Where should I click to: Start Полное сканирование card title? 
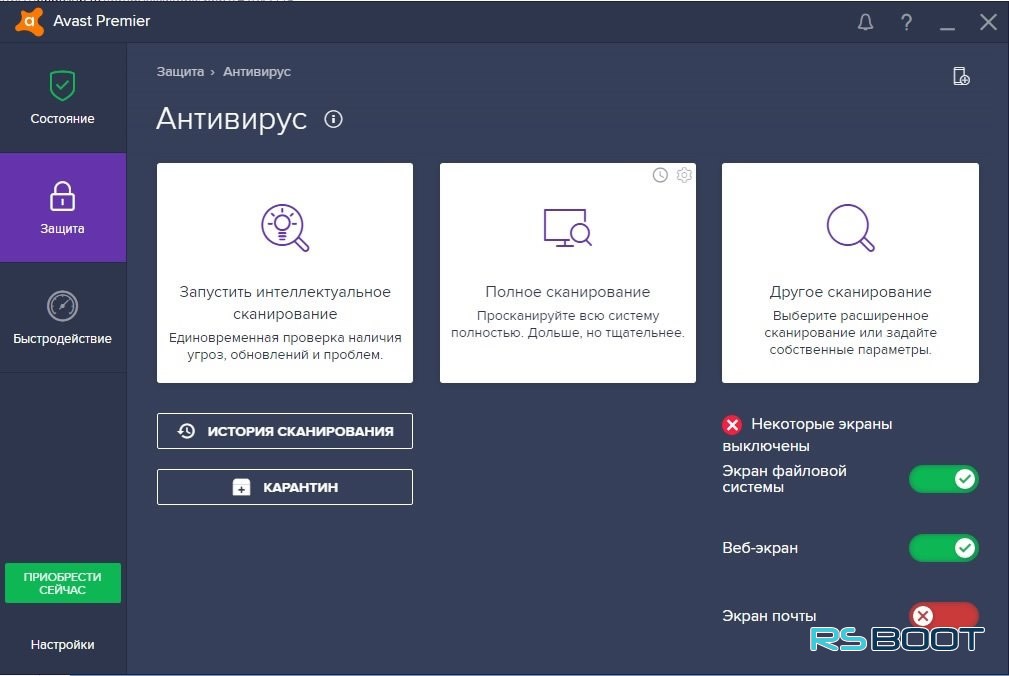568,292
